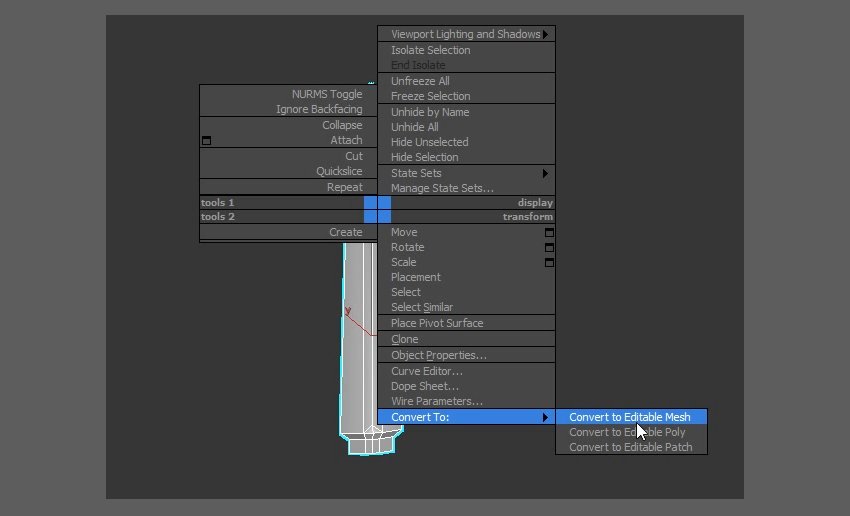The width and height of the screenshot is (850, 516).
Task: Open the Rotate transform settings box
Action: tap(548, 247)
